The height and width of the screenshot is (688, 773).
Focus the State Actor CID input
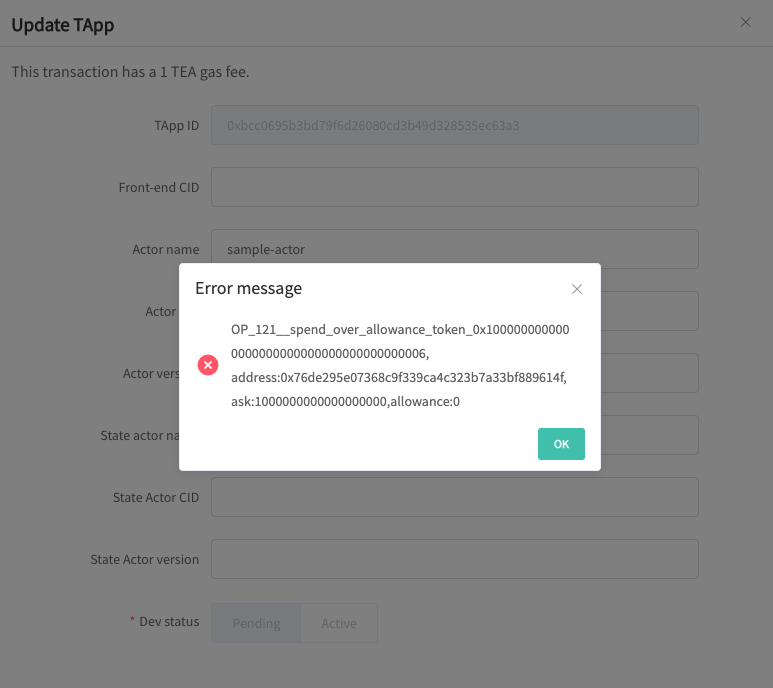[454, 497]
